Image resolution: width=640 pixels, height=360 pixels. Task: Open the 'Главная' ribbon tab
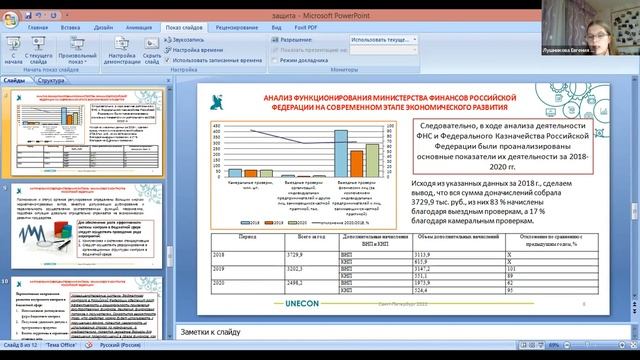pos(38,28)
